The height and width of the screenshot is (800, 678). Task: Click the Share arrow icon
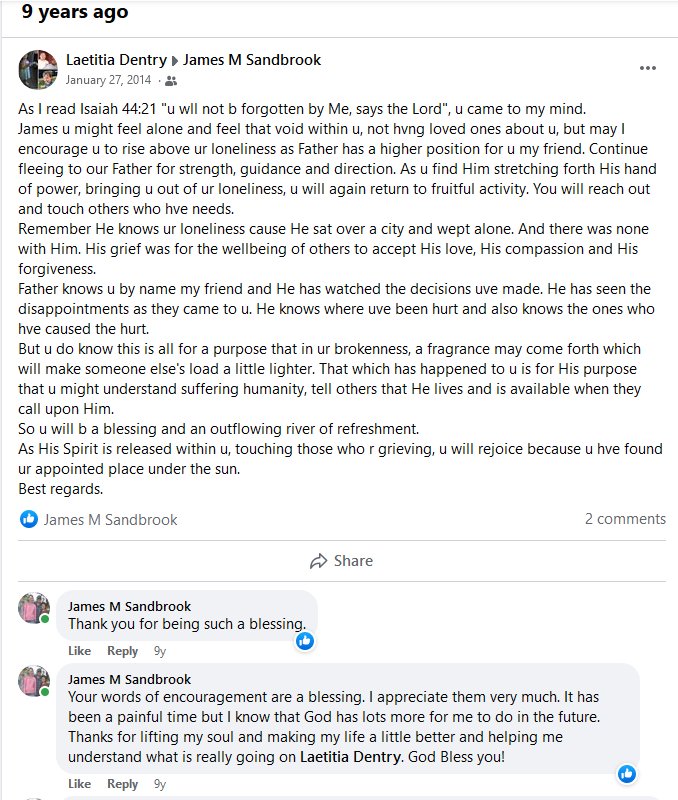319,561
